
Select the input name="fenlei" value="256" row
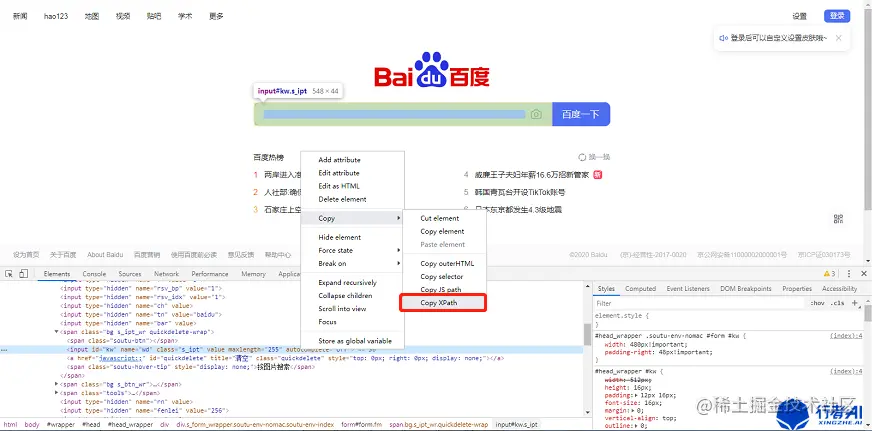(x=145, y=410)
